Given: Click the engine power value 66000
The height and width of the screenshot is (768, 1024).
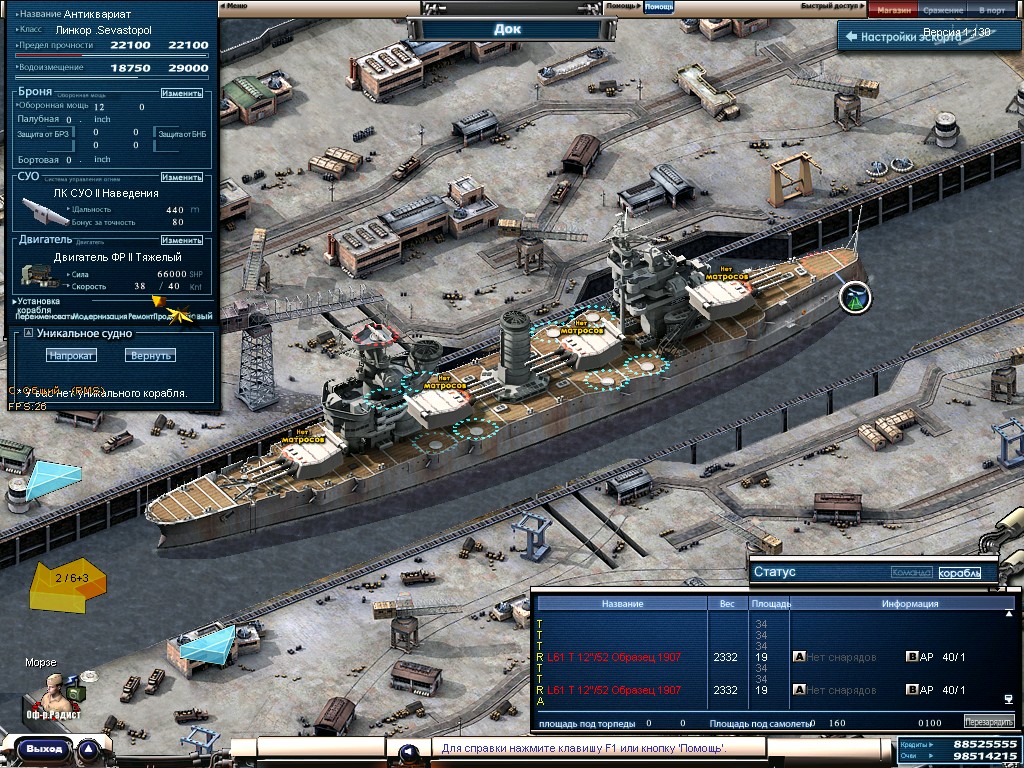Looking at the screenshot, I should (x=172, y=274).
